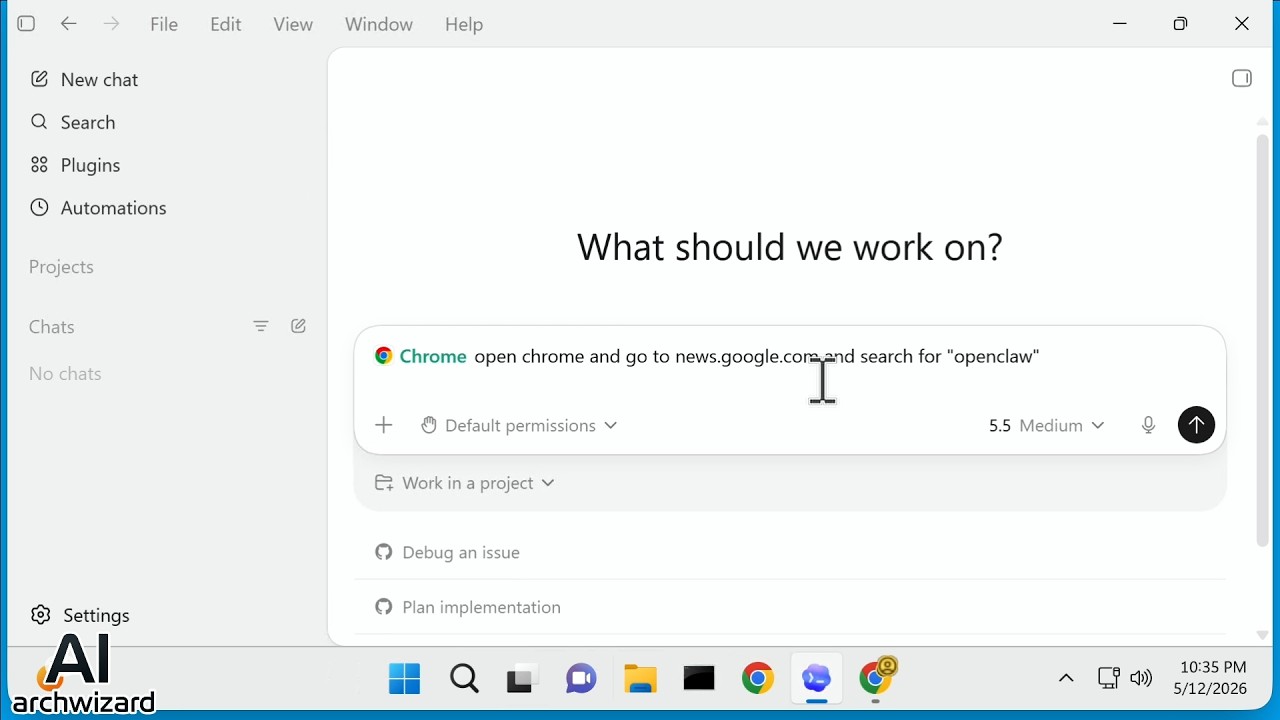Open the volume control in the tray
Image resolution: width=1280 pixels, height=720 pixels.
1141,679
